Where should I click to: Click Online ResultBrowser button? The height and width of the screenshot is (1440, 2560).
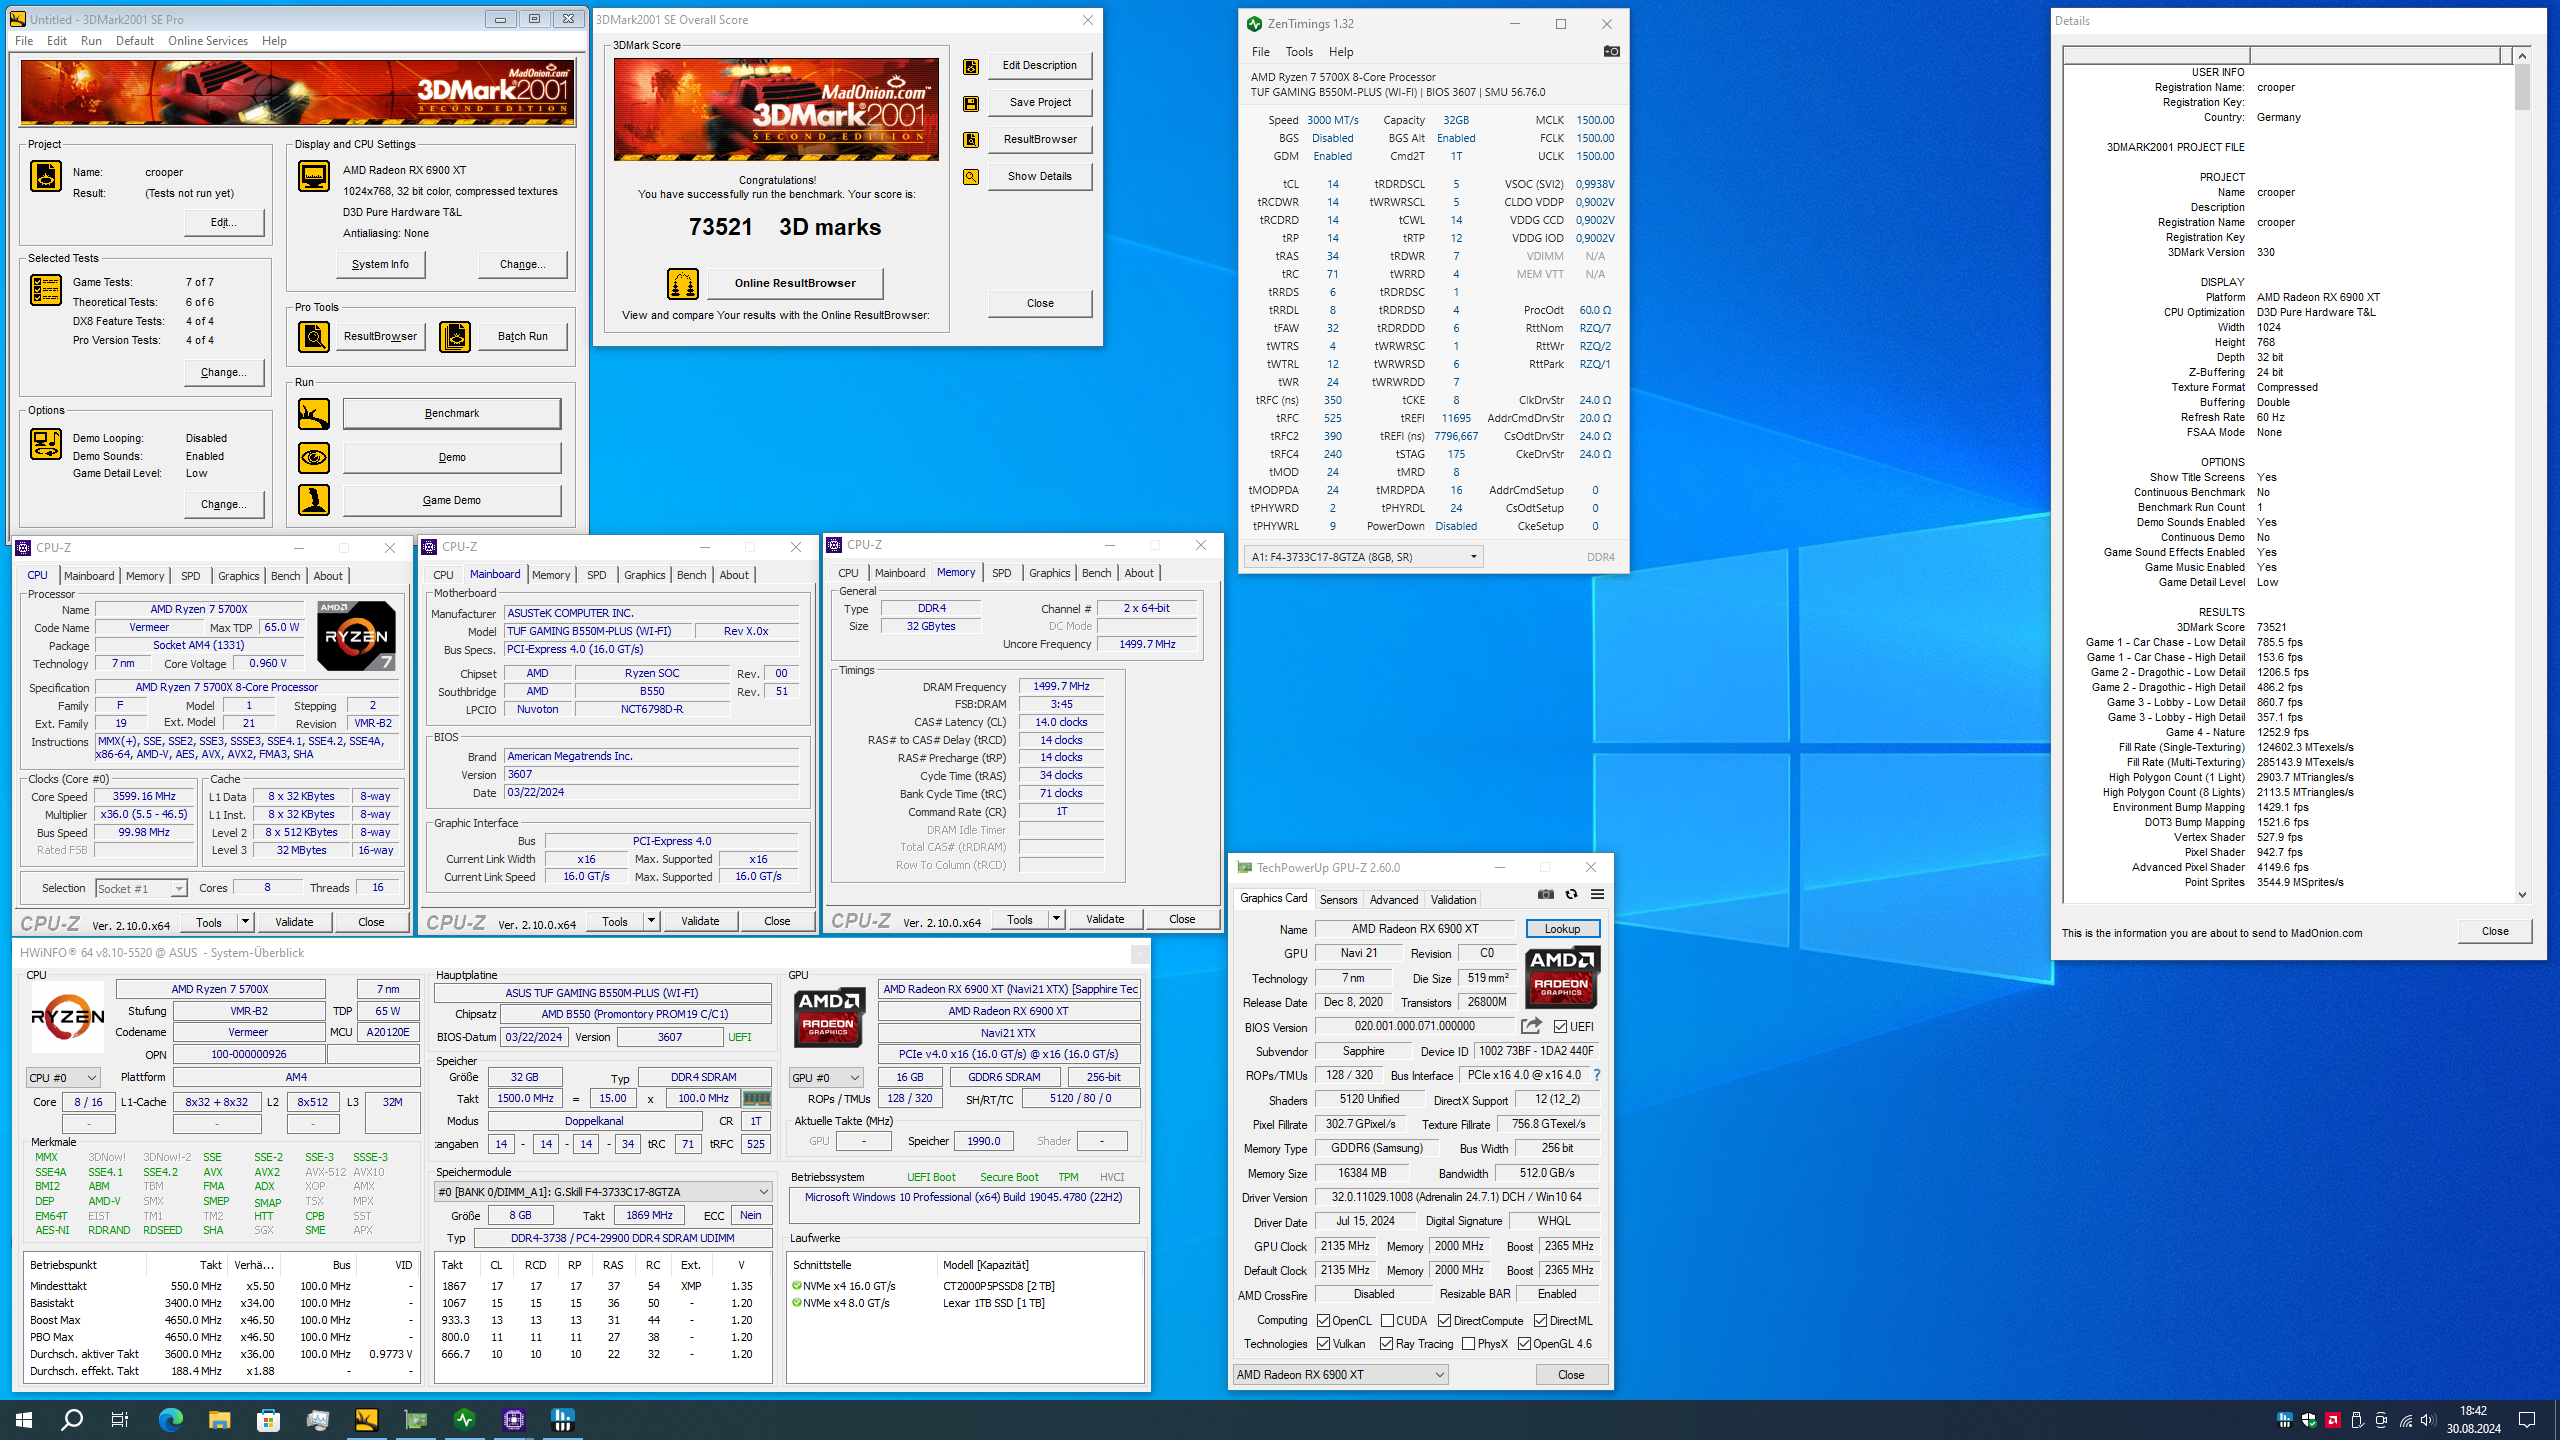[795, 283]
